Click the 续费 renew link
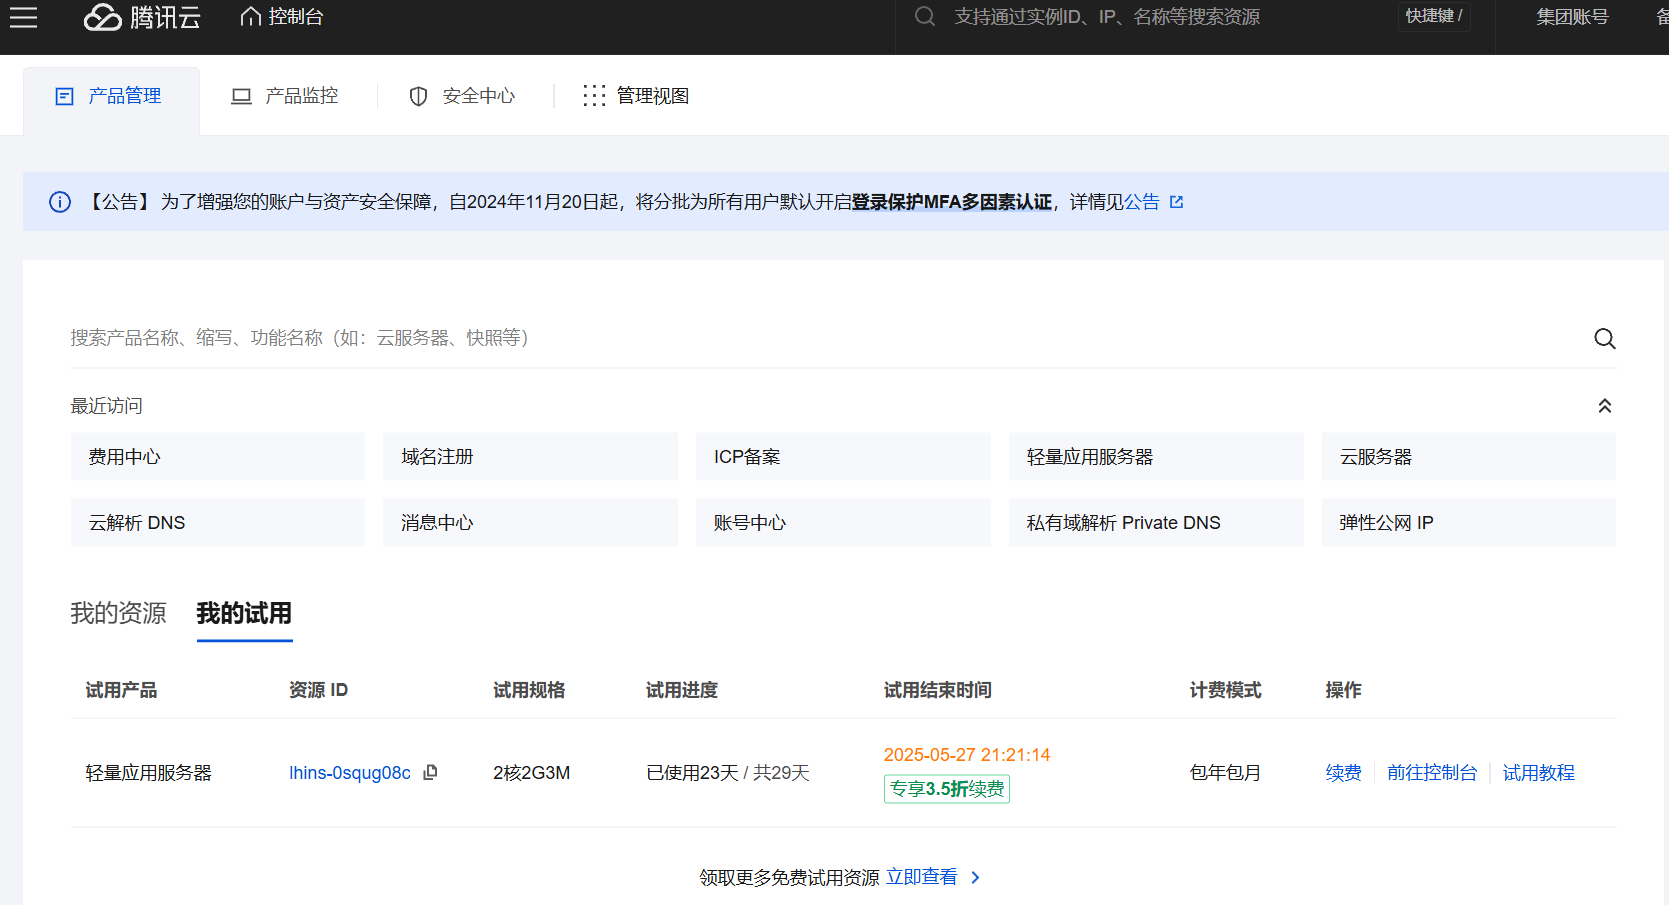Viewport: 1669px width, 905px height. (1344, 773)
